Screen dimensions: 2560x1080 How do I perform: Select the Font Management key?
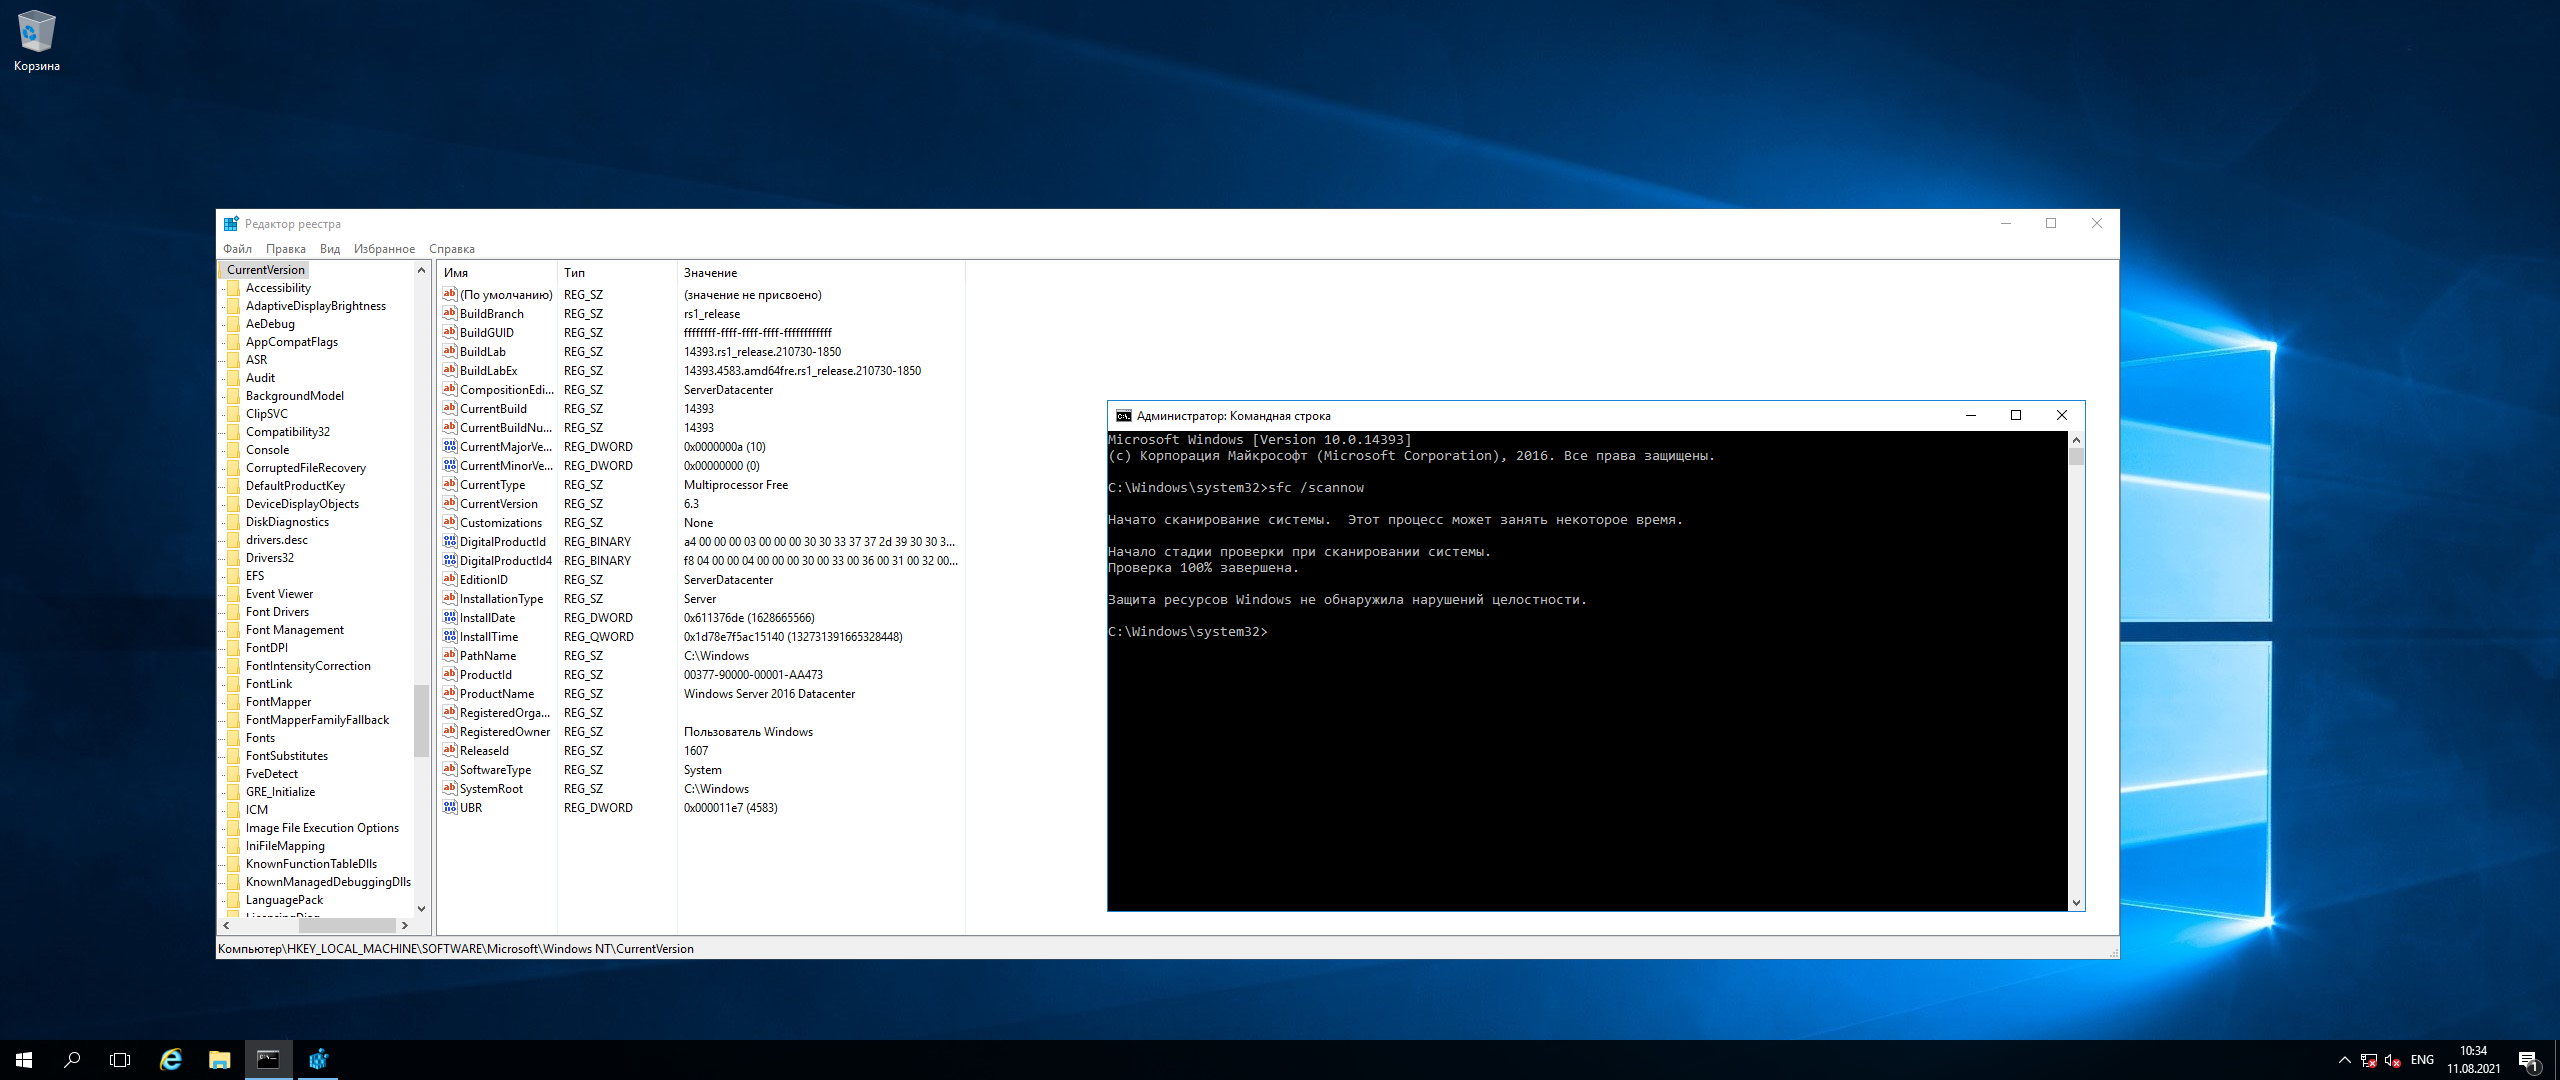point(295,630)
